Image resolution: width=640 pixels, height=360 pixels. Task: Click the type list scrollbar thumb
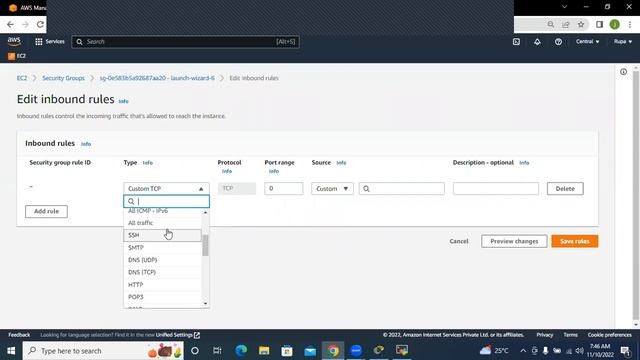coord(205,245)
